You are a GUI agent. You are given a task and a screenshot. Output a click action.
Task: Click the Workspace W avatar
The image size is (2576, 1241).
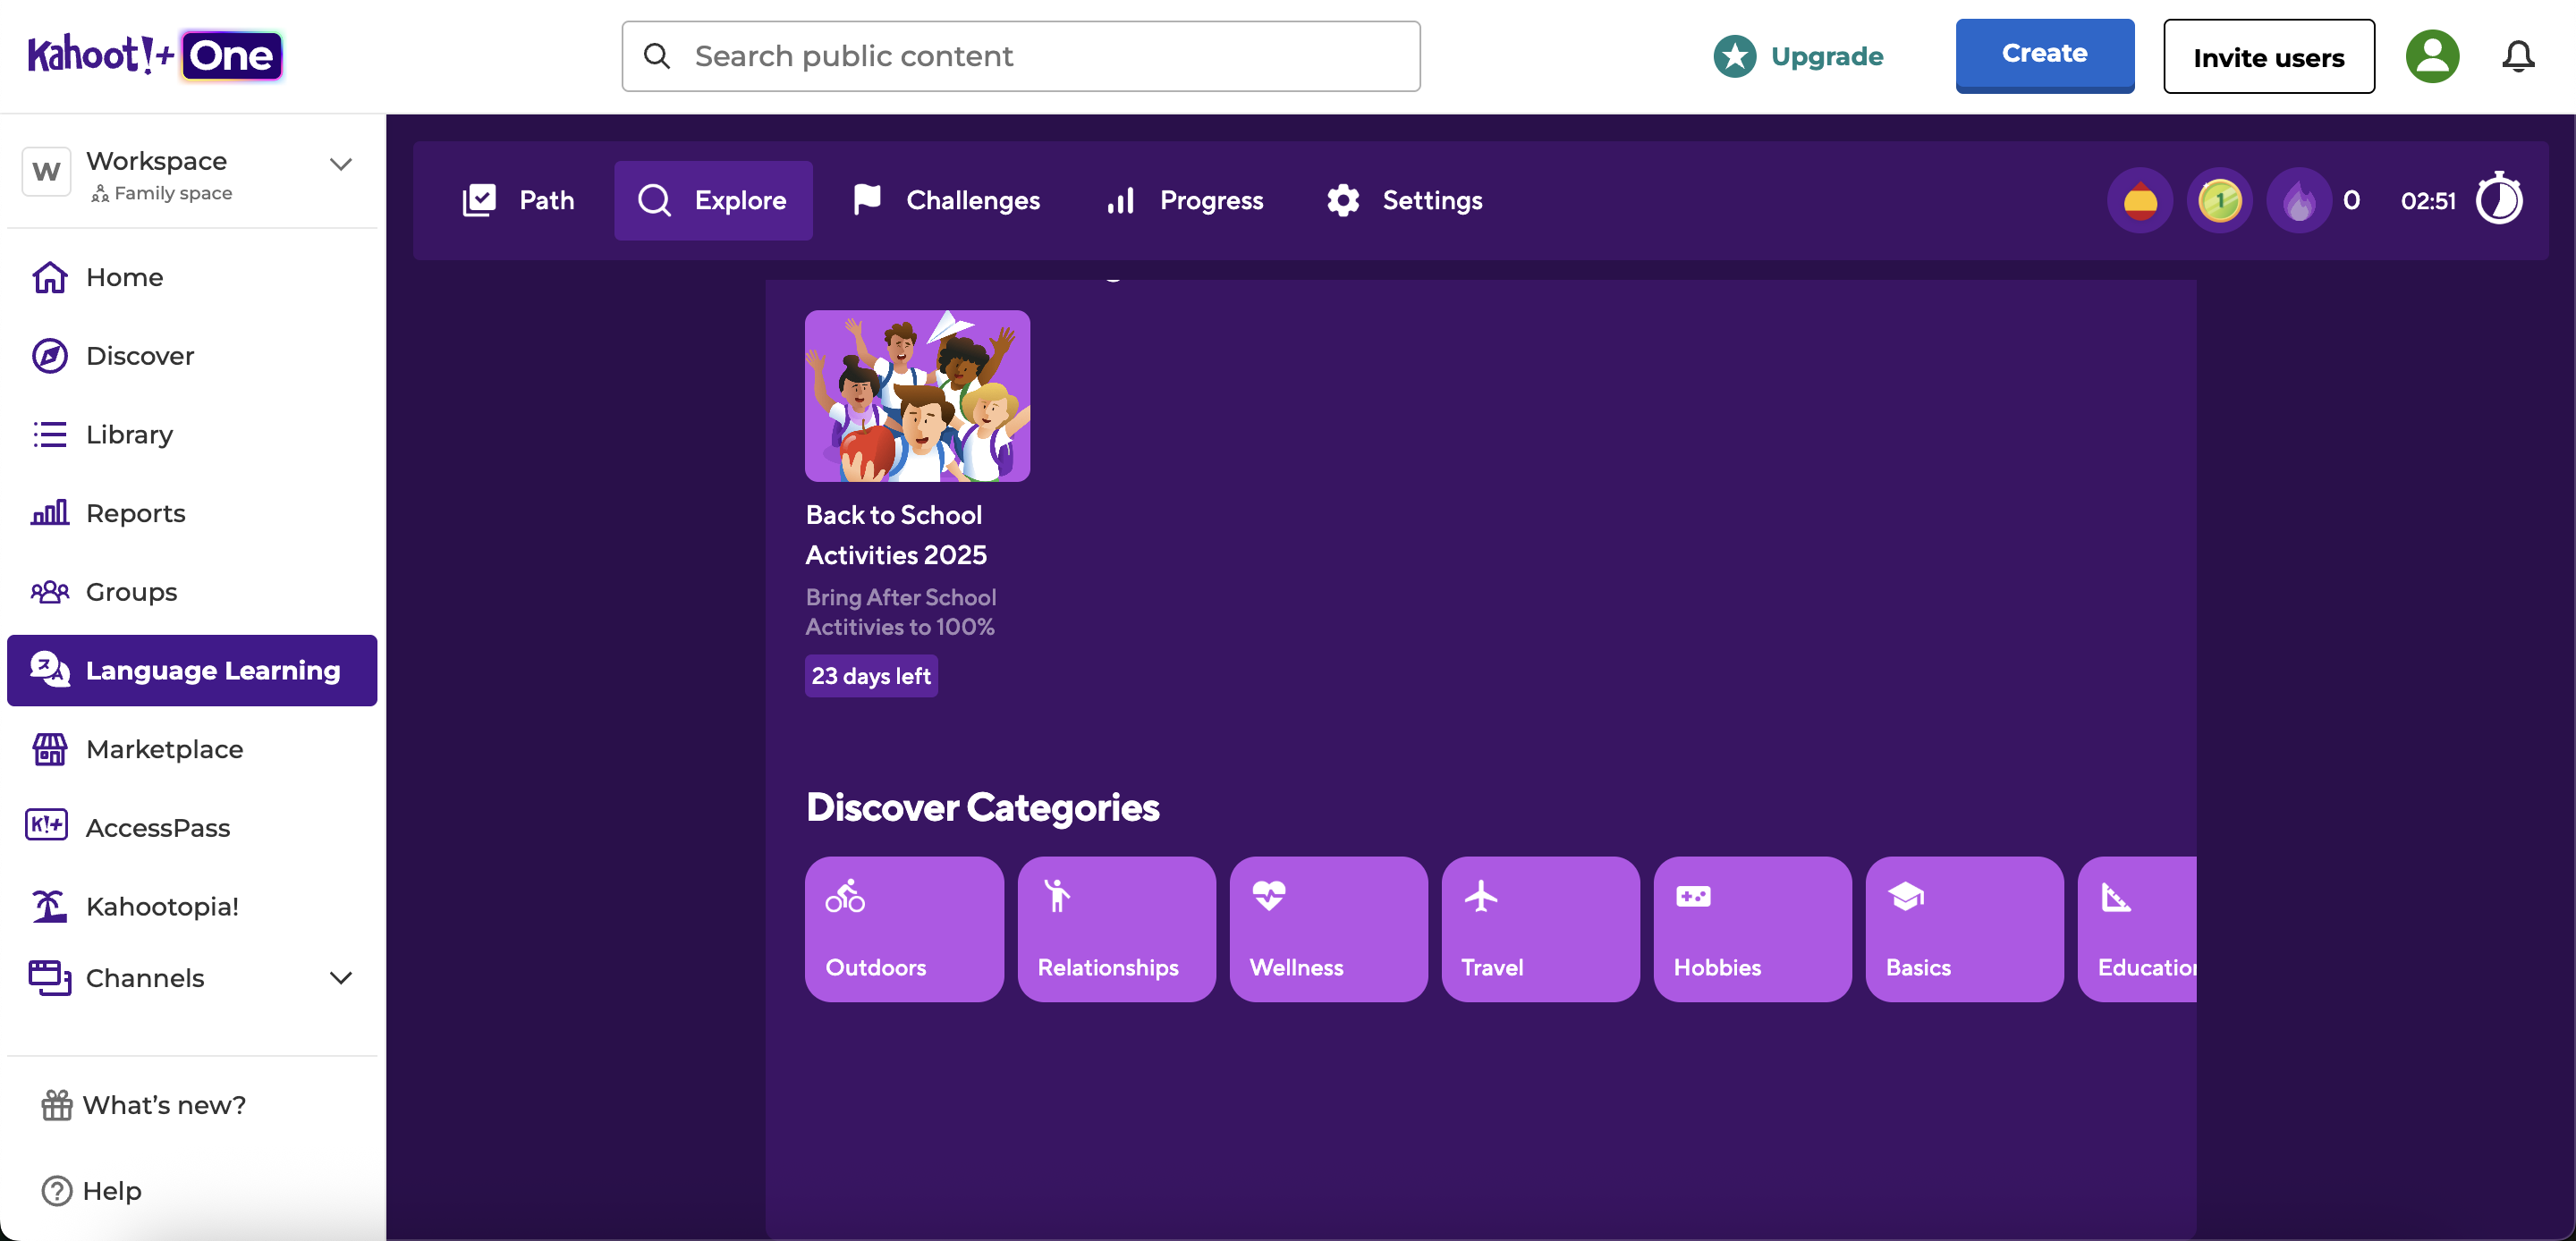click(46, 172)
